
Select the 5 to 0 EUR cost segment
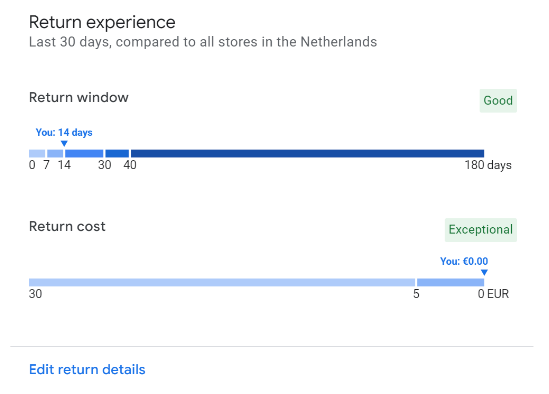(x=451, y=282)
